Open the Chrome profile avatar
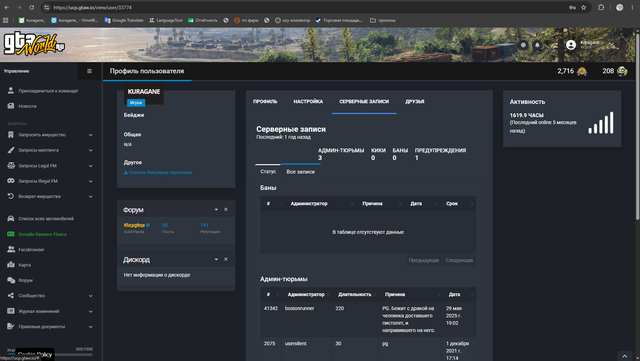 [x=620, y=7]
